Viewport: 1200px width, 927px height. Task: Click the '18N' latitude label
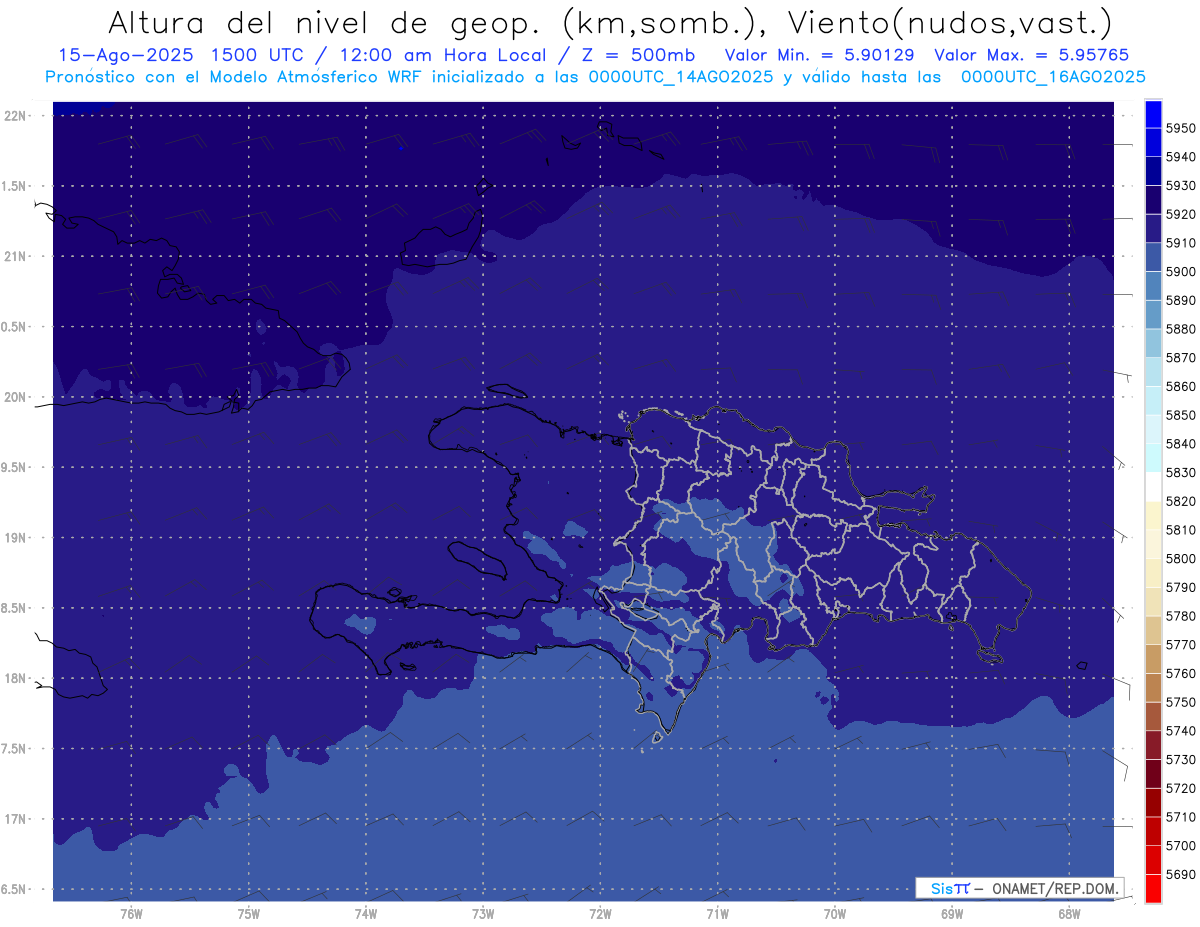[15, 678]
